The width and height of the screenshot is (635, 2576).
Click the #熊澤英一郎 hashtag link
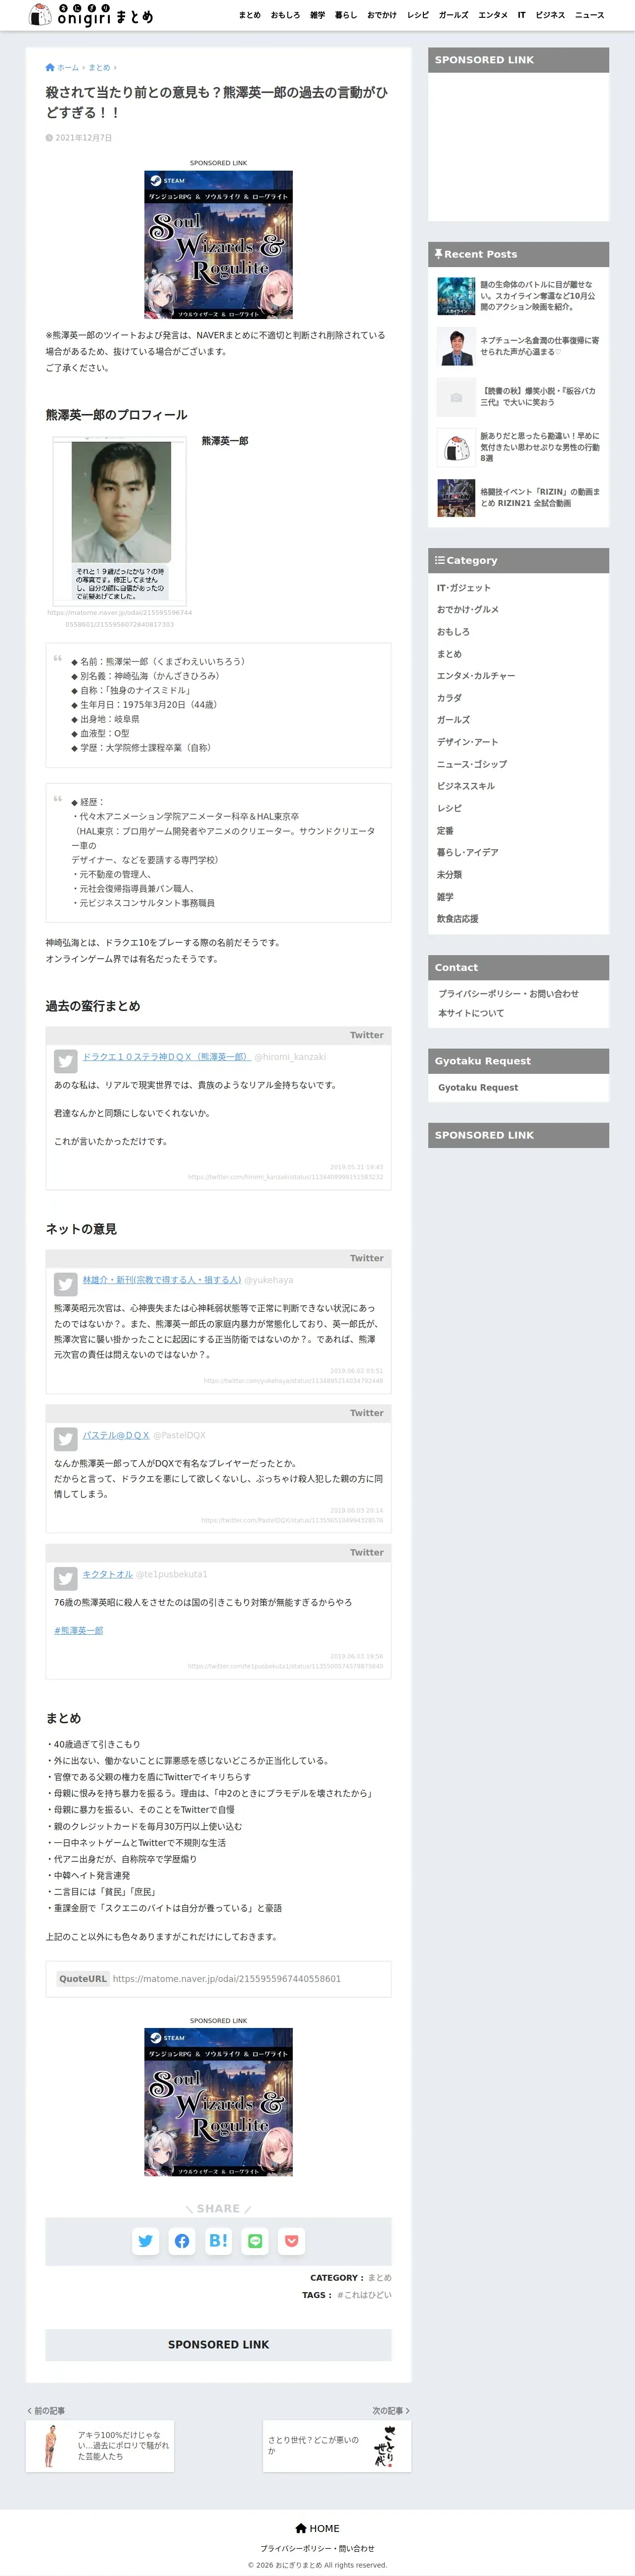click(78, 1630)
